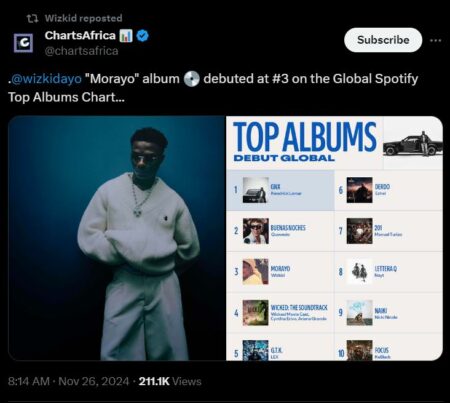Click the disc emoji in the tweet

(191, 79)
